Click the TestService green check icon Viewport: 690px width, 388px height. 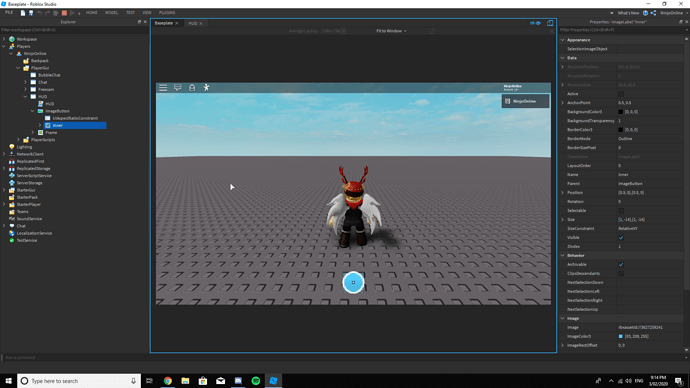tap(12, 240)
